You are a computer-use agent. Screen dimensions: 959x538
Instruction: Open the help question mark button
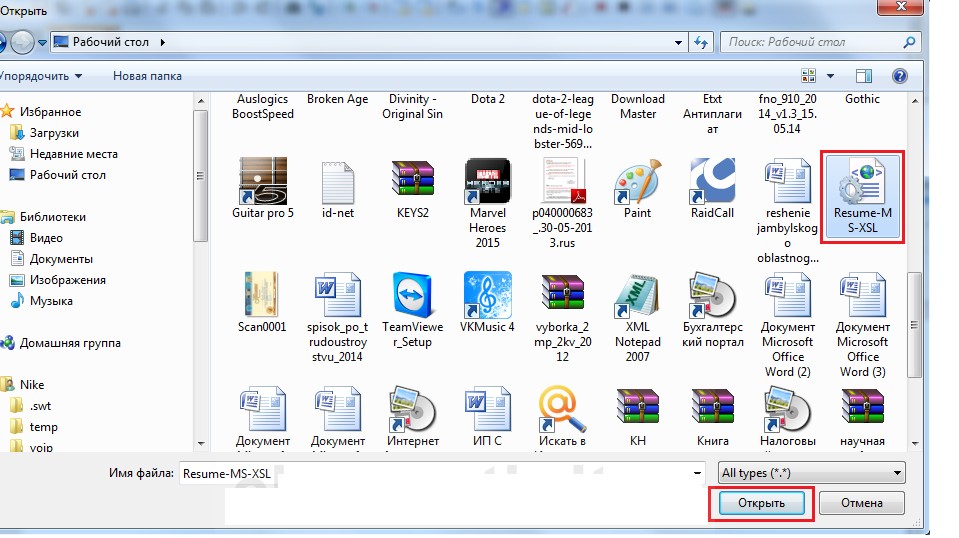[900, 76]
